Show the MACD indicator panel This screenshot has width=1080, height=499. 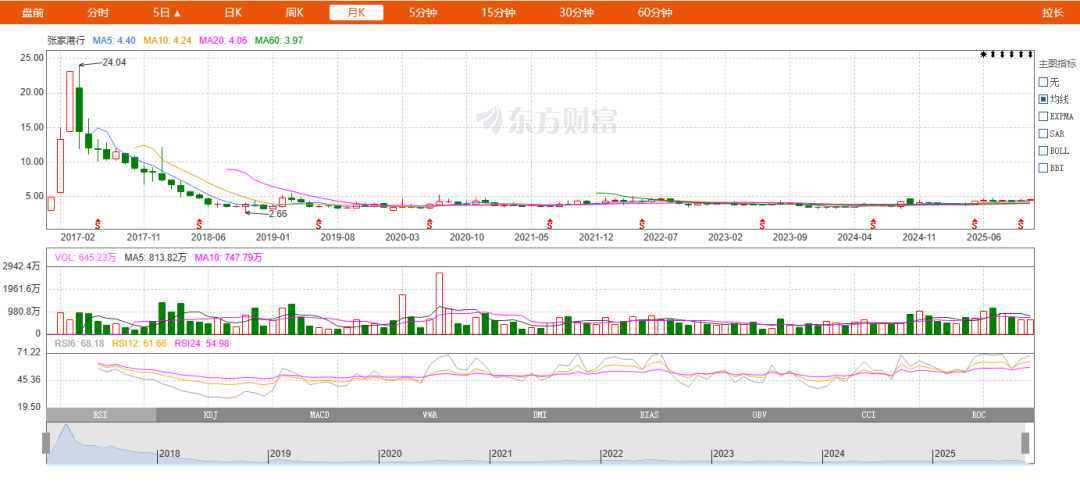[x=319, y=414]
